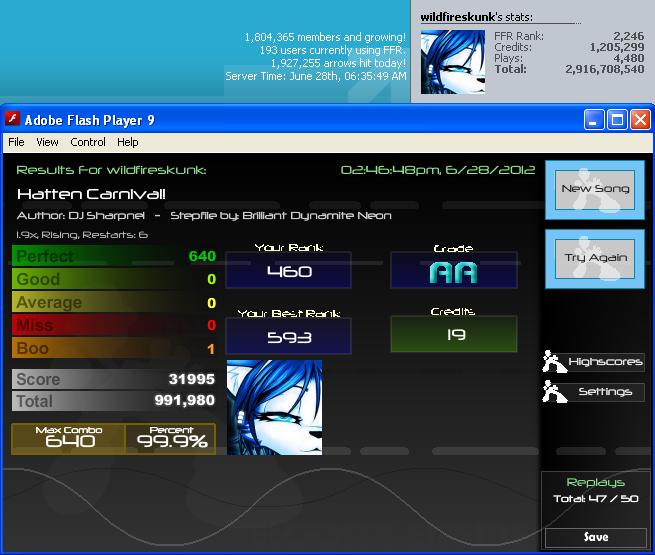Image resolution: width=655 pixels, height=555 pixels.
Task: Click the avatar in wildfireskunk's stats panel
Action: (x=453, y=62)
